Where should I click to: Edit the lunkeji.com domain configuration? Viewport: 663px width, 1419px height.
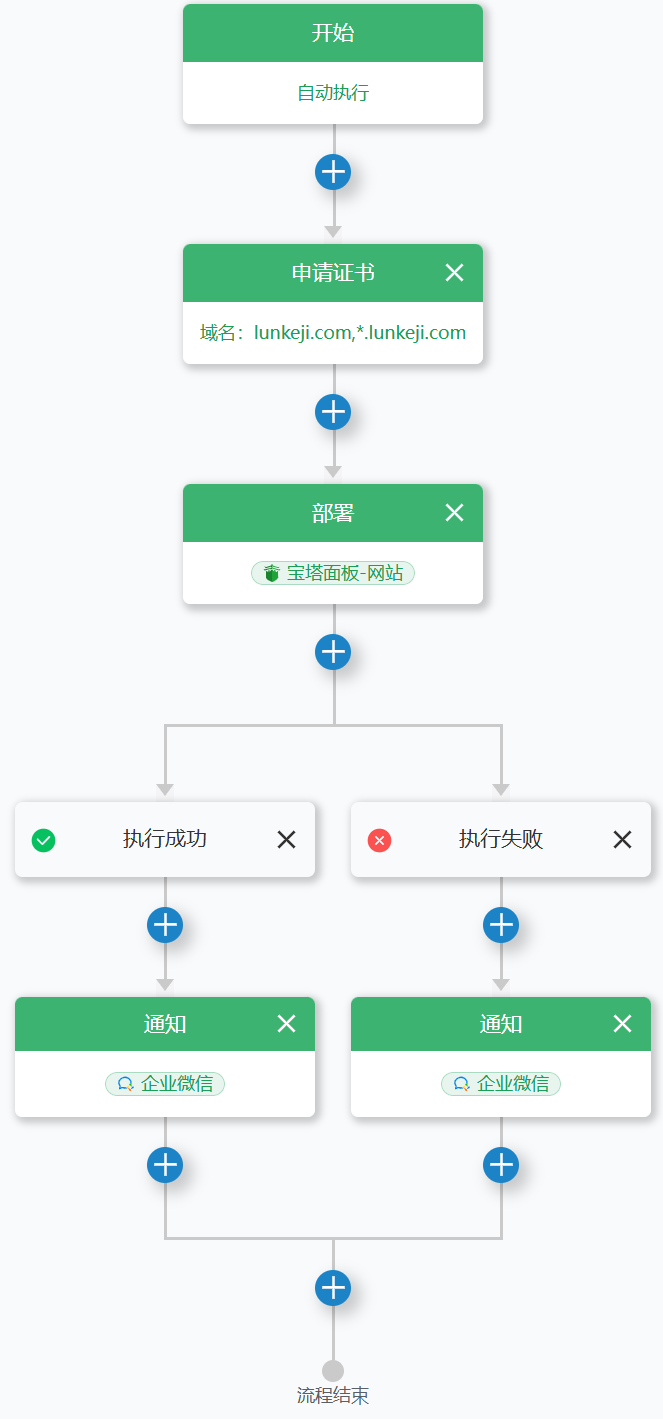pyautogui.click(x=333, y=333)
